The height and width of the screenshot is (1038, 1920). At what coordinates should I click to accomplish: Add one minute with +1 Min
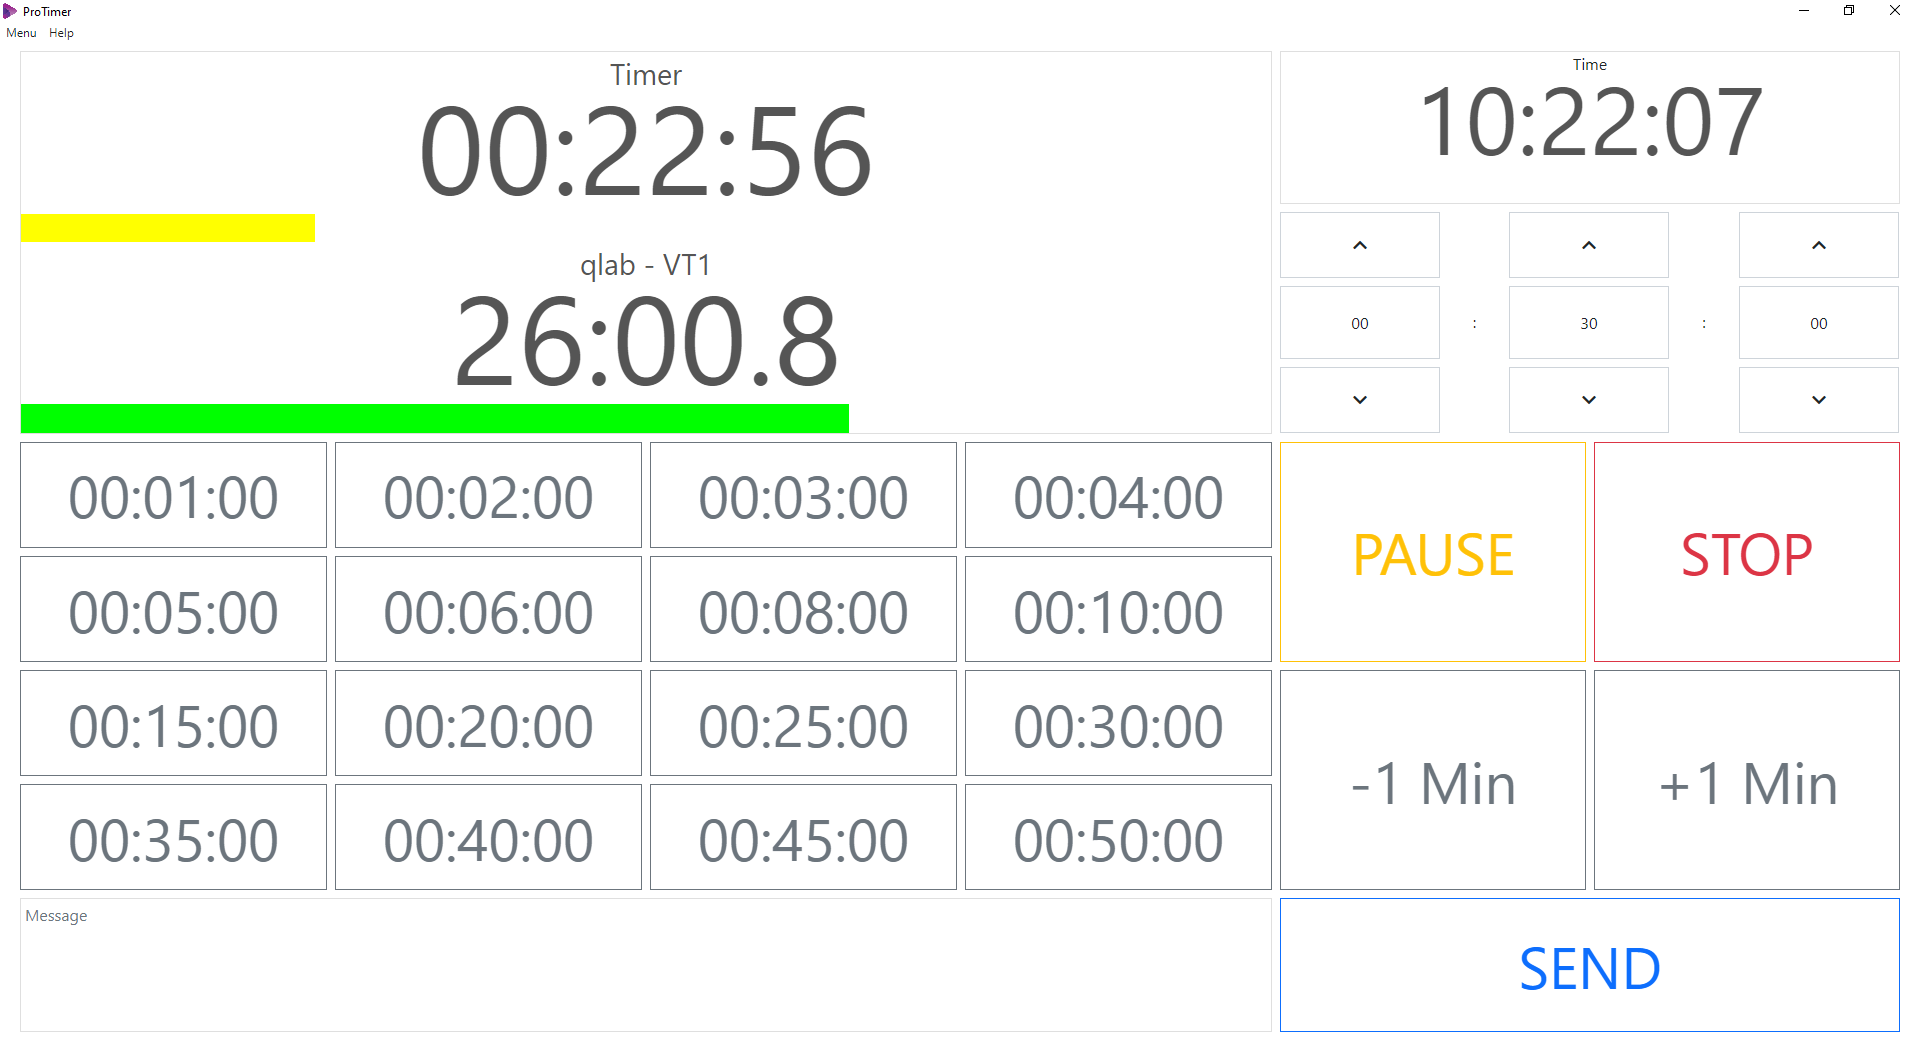click(1746, 780)
